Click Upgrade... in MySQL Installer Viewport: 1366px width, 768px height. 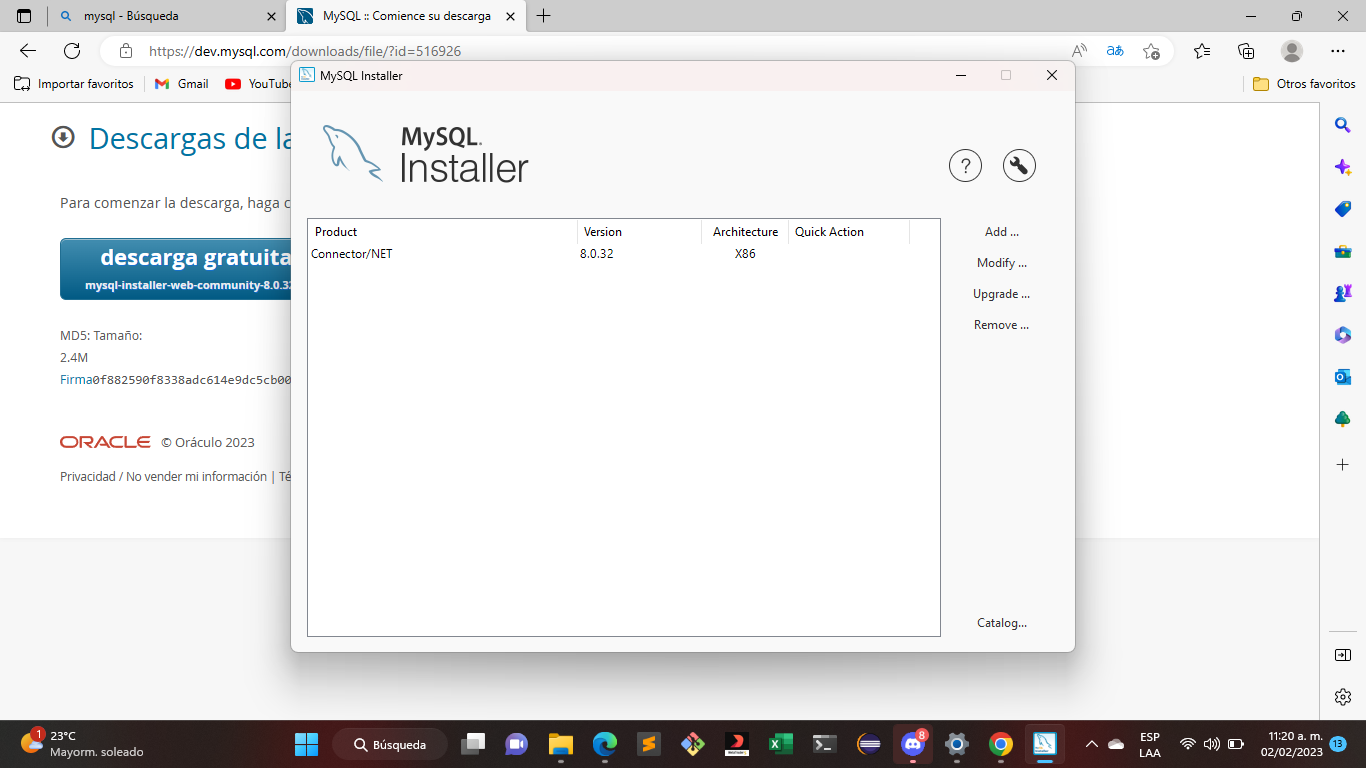pos(1001,294)
